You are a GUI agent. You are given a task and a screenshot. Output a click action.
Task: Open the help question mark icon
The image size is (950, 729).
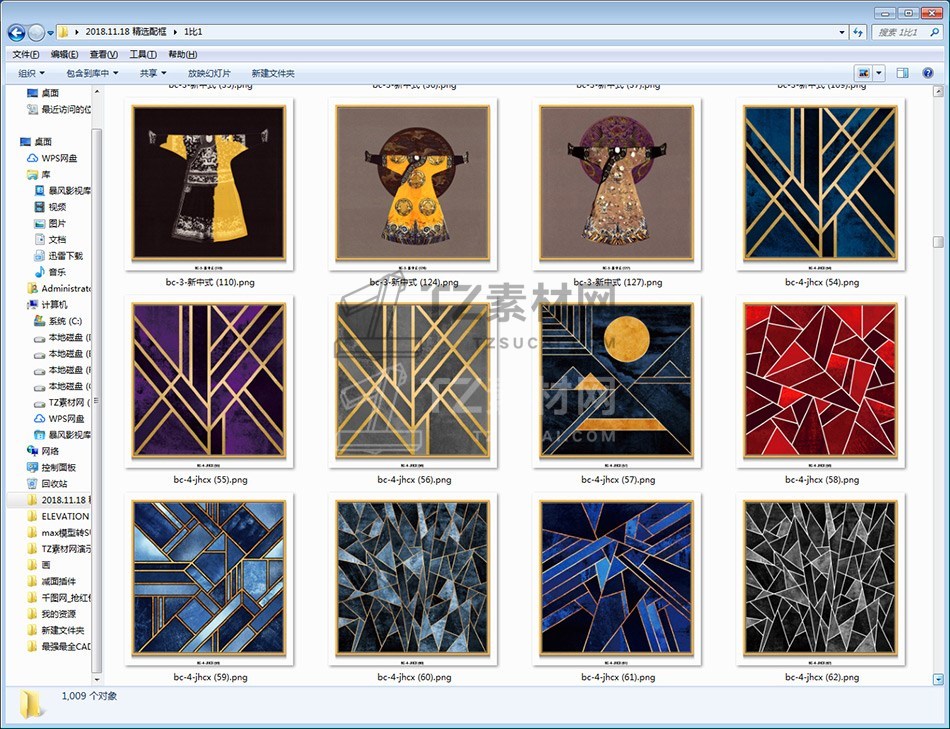[x=930, y=73]
